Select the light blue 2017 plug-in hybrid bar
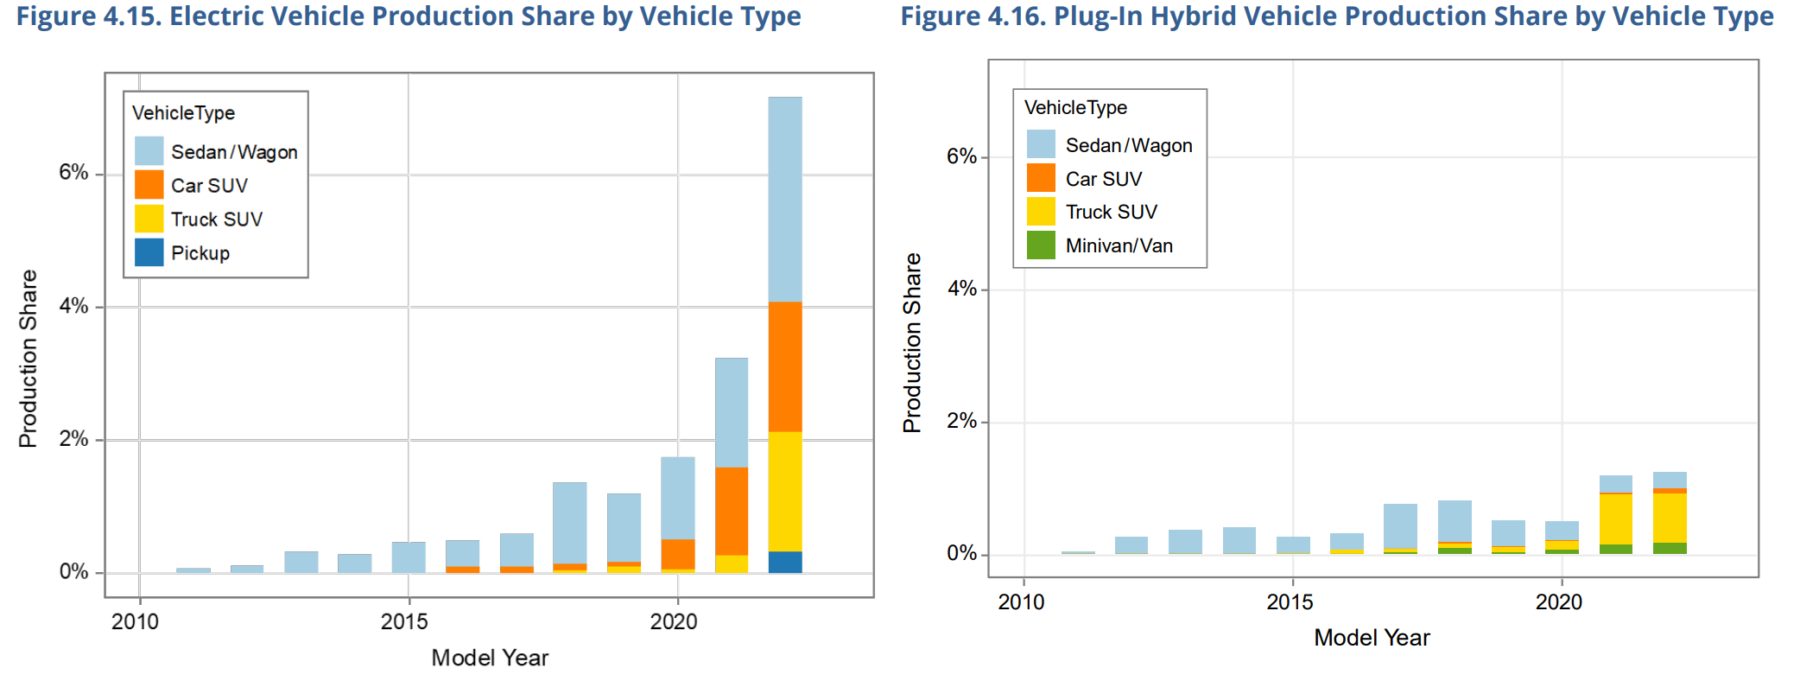Viewport: 1800px width, 681px height. click(x=1400, y=526)
